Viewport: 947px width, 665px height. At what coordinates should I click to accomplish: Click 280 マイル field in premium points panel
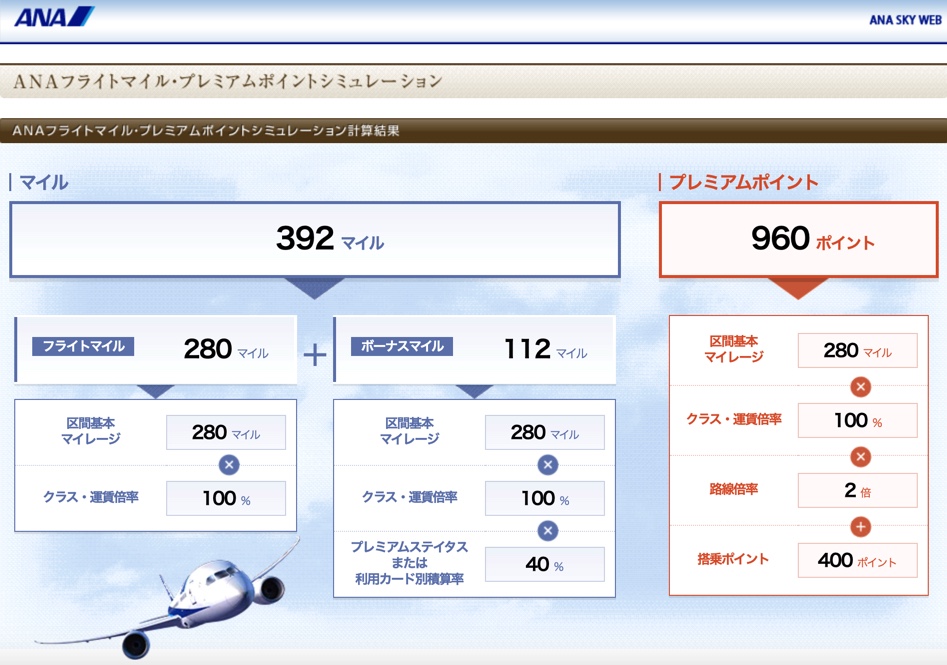tap(858, 350)
